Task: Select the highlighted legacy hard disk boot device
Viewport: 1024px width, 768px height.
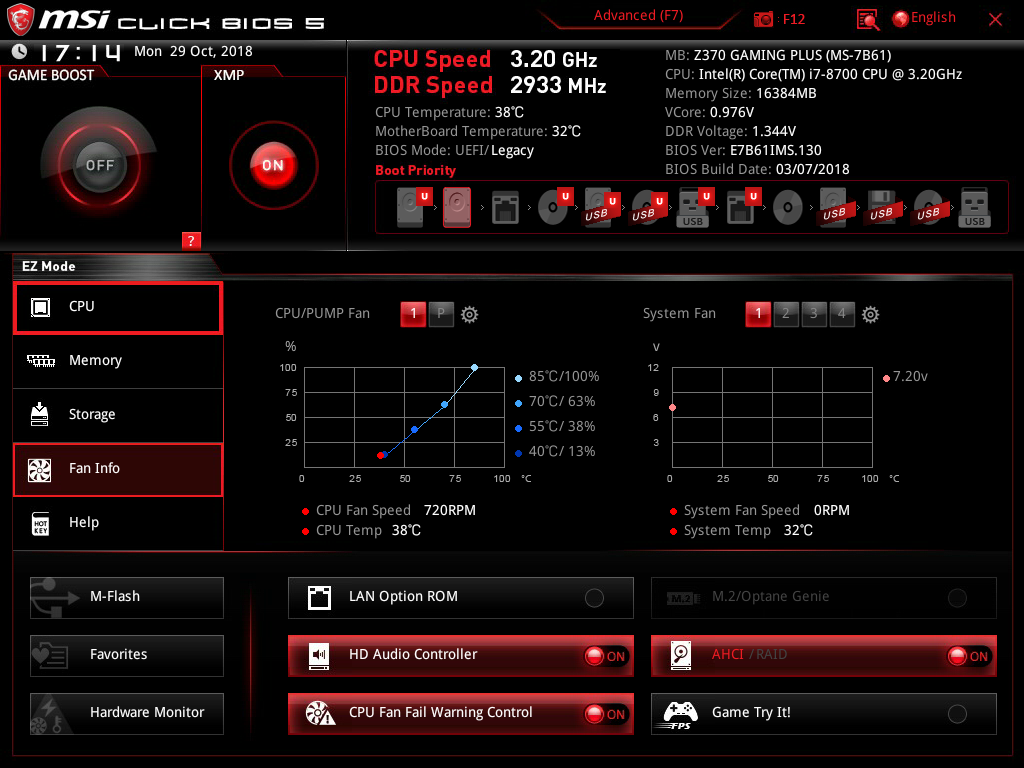Action: pyautogui.click(x=457, y=207)
